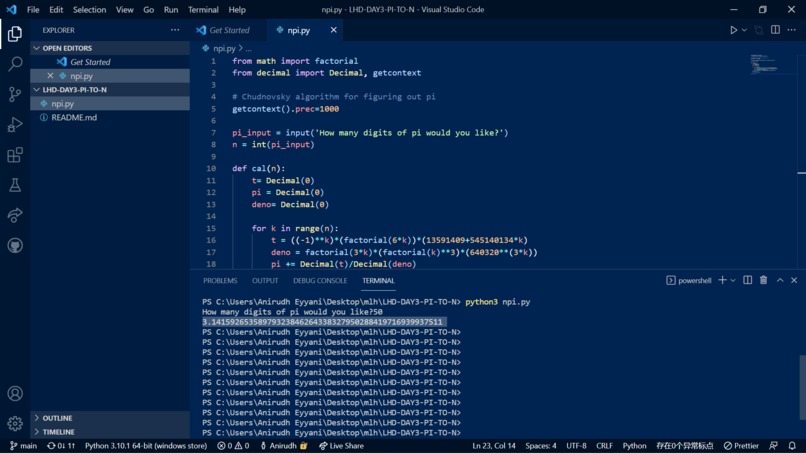Close the npi.py editor tab
Screen dimensions: 806x453
(x=334, y=30)
